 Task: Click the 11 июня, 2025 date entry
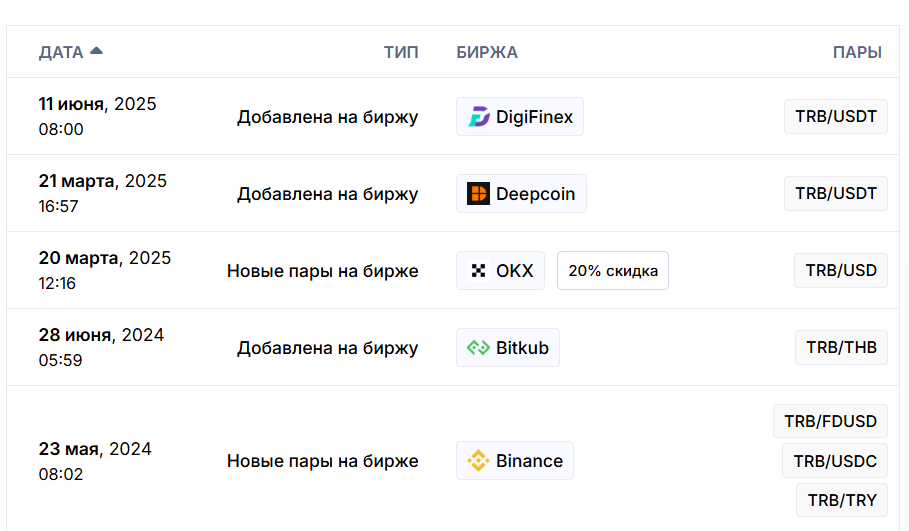tap(97, 104)
